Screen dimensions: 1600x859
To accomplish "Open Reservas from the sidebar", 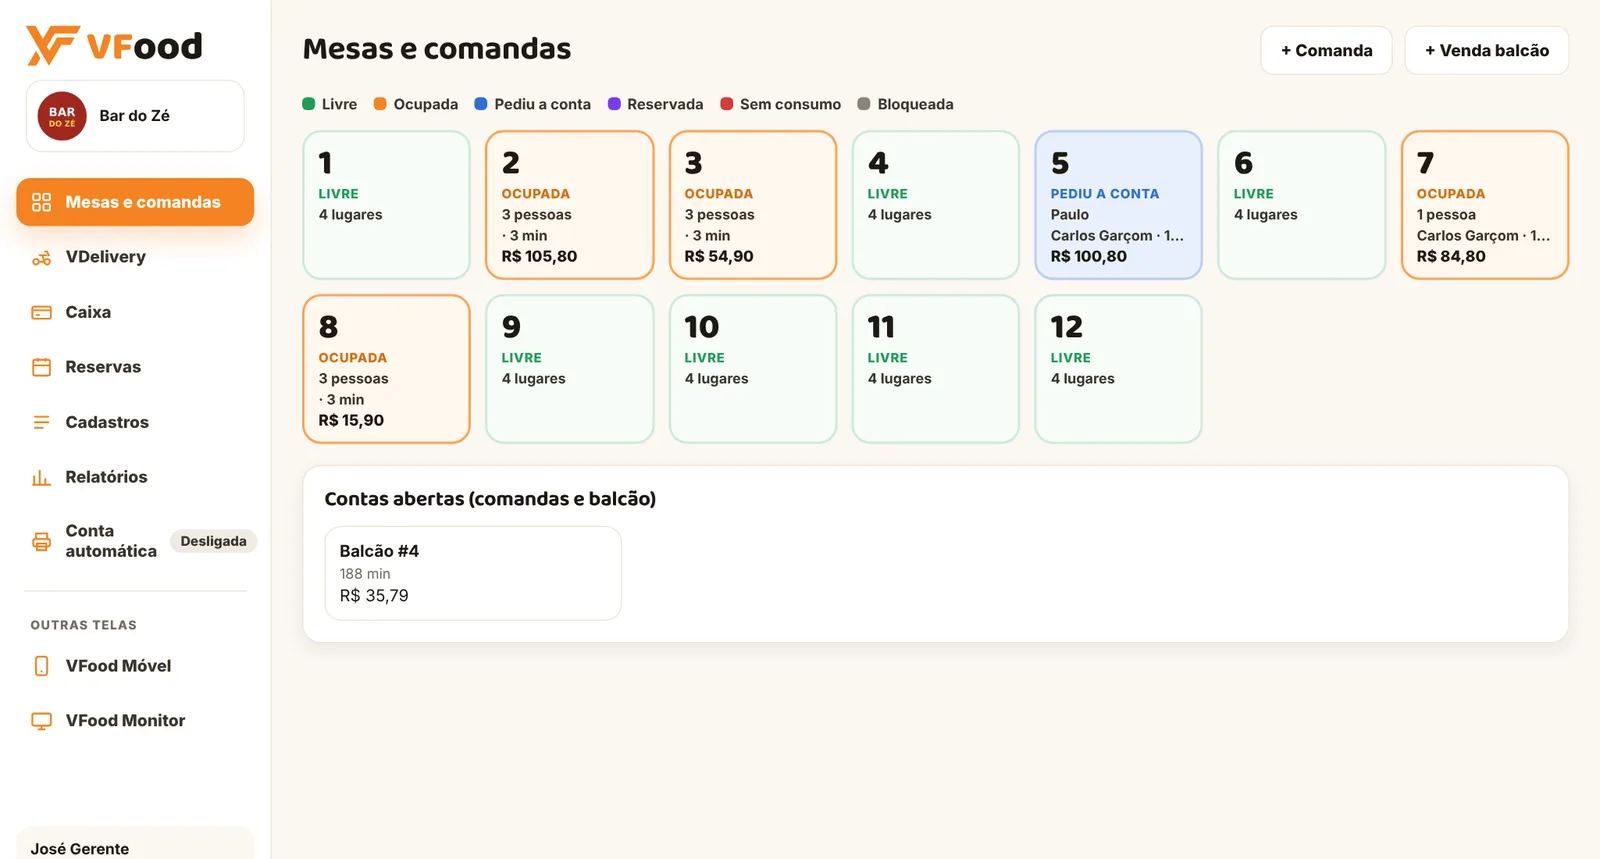I will click(x=135, y=367).
